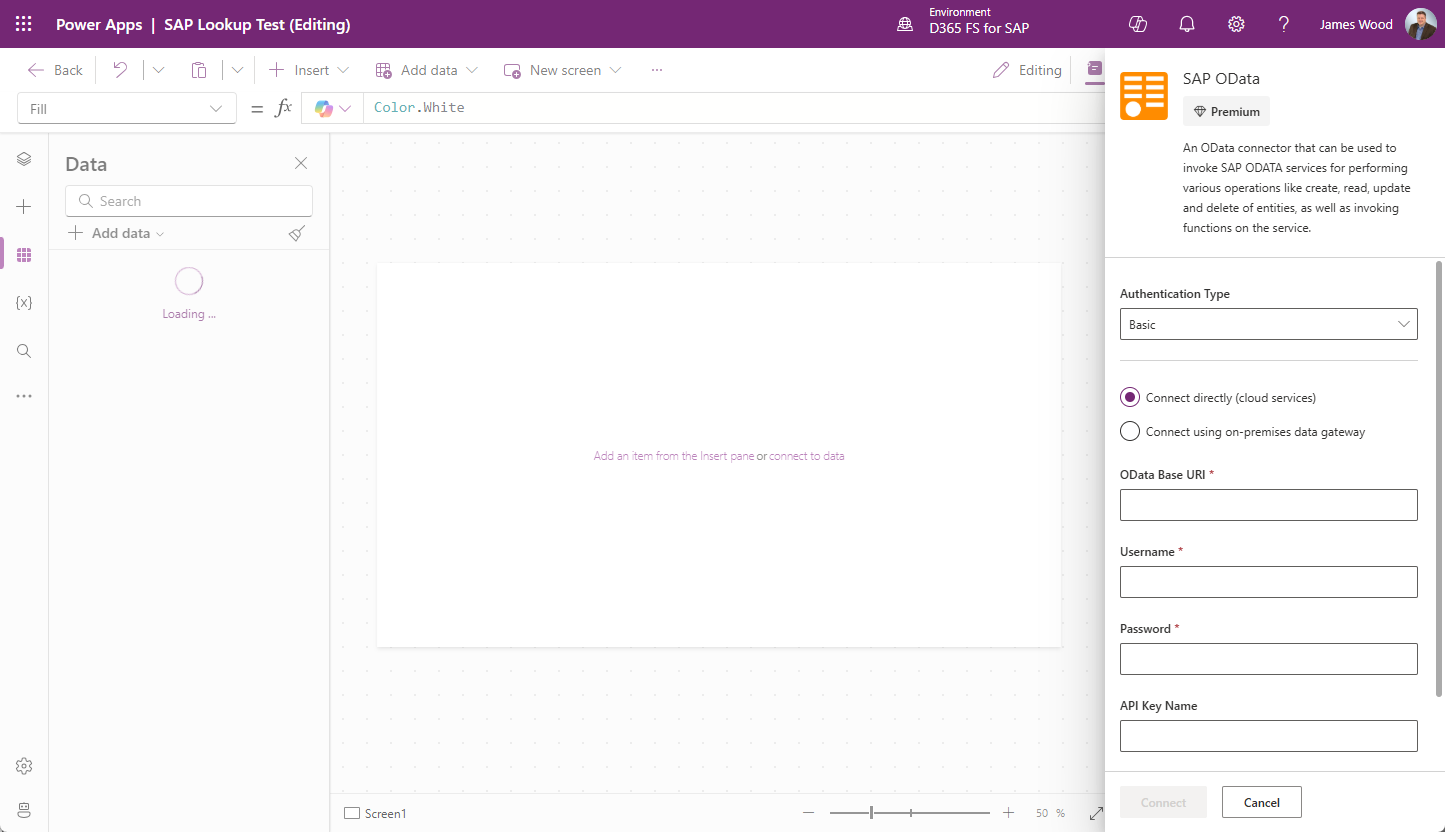Focus the API Key Name field
This screenshot has width=1445, height=832.
[x=1269, y=736]
